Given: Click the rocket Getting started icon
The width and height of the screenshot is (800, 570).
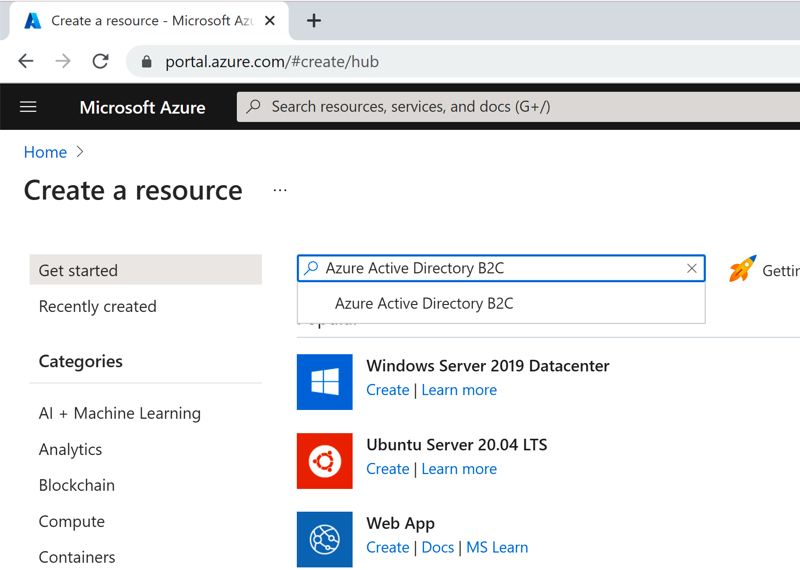Looking at the screenshot, I should pos(742,268).
